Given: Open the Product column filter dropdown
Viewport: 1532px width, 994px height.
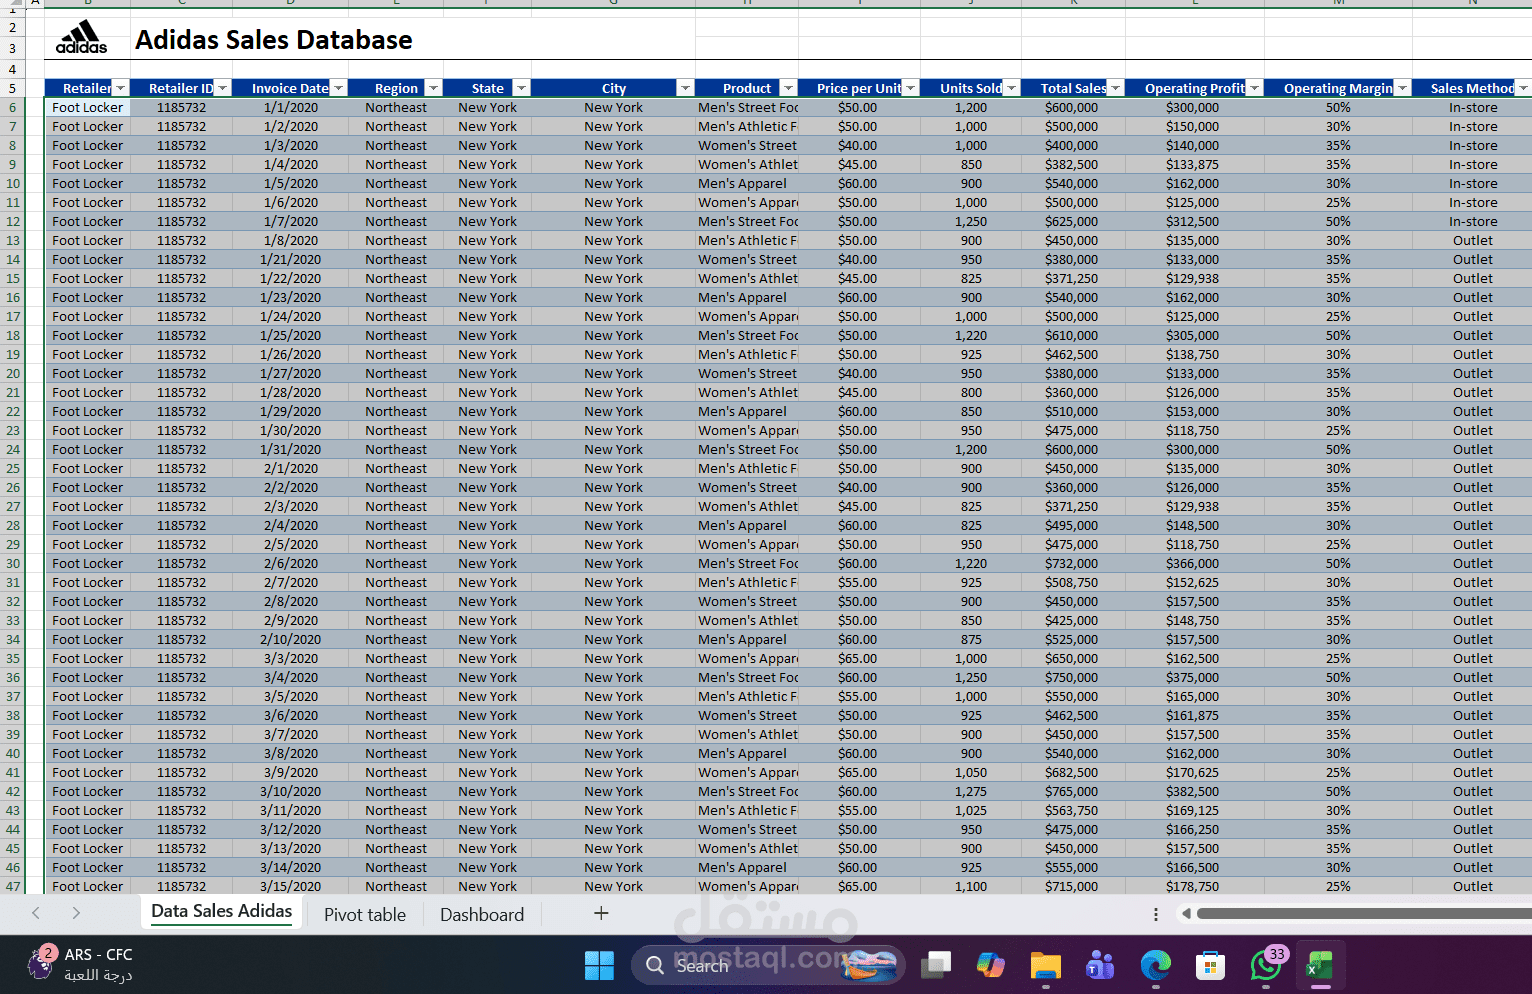Looking at the screenshot, I should pyautogui.click(x=789, y=88).
